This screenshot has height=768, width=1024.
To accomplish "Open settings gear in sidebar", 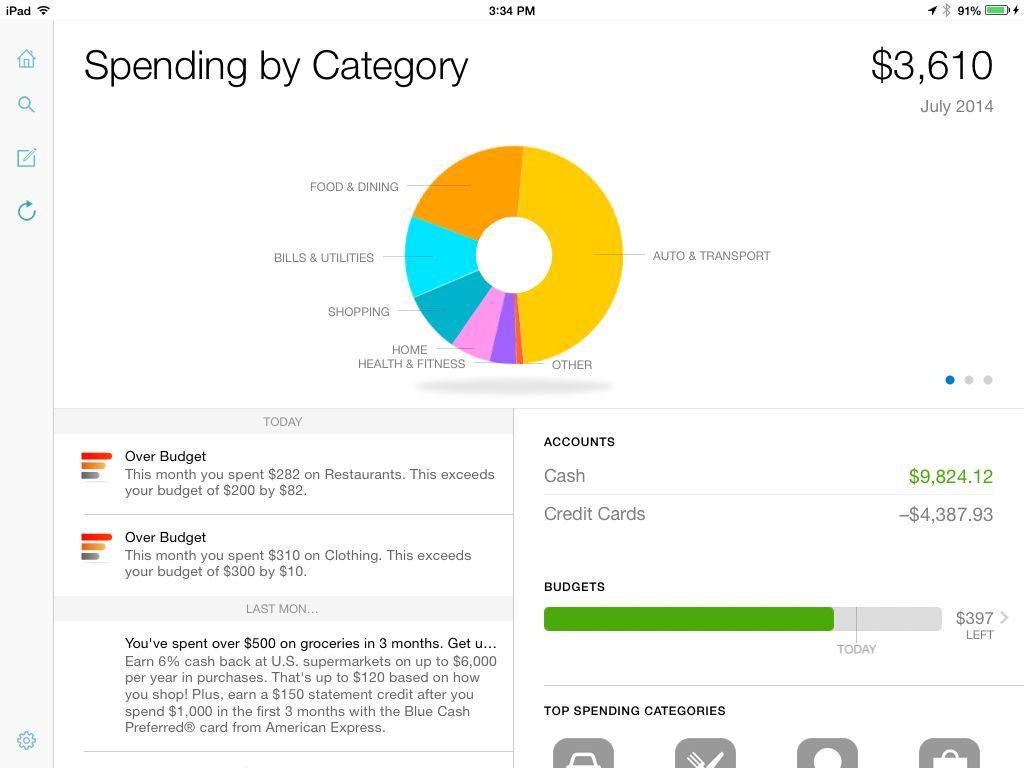I will (27, 740).
